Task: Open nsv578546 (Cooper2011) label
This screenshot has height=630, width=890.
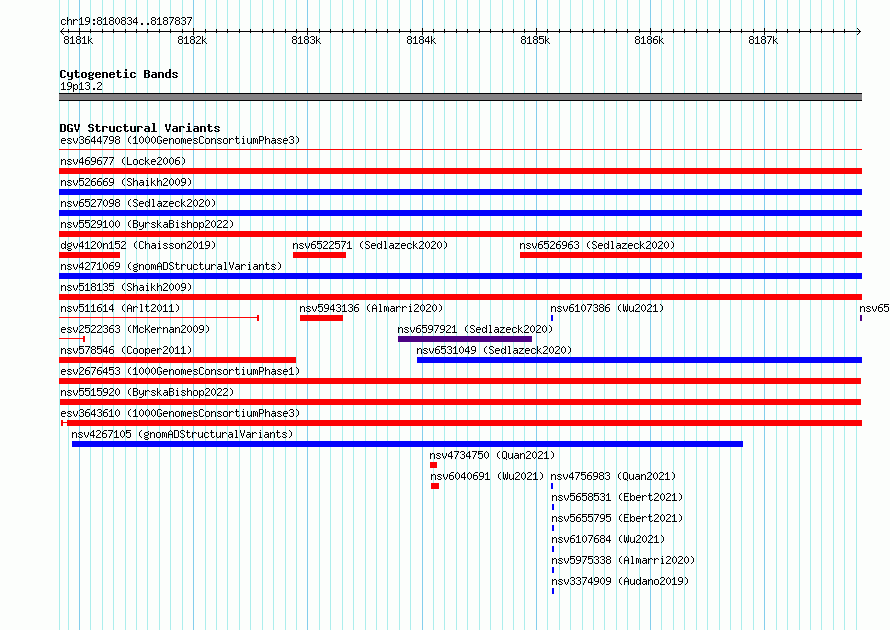Action: point(126,350)
